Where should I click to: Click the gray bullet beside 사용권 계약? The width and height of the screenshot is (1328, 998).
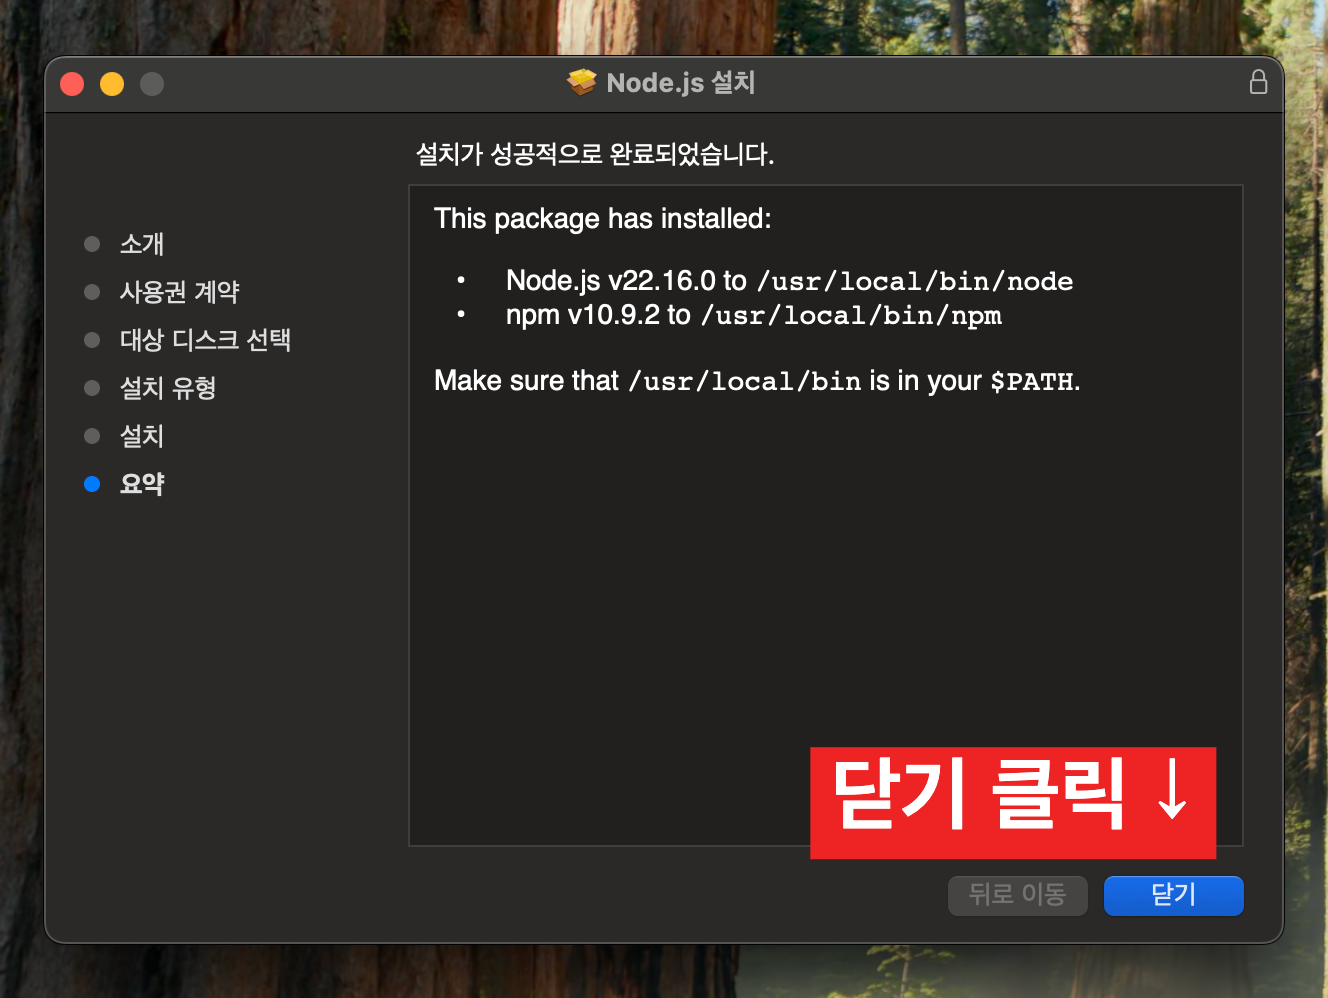92,292
